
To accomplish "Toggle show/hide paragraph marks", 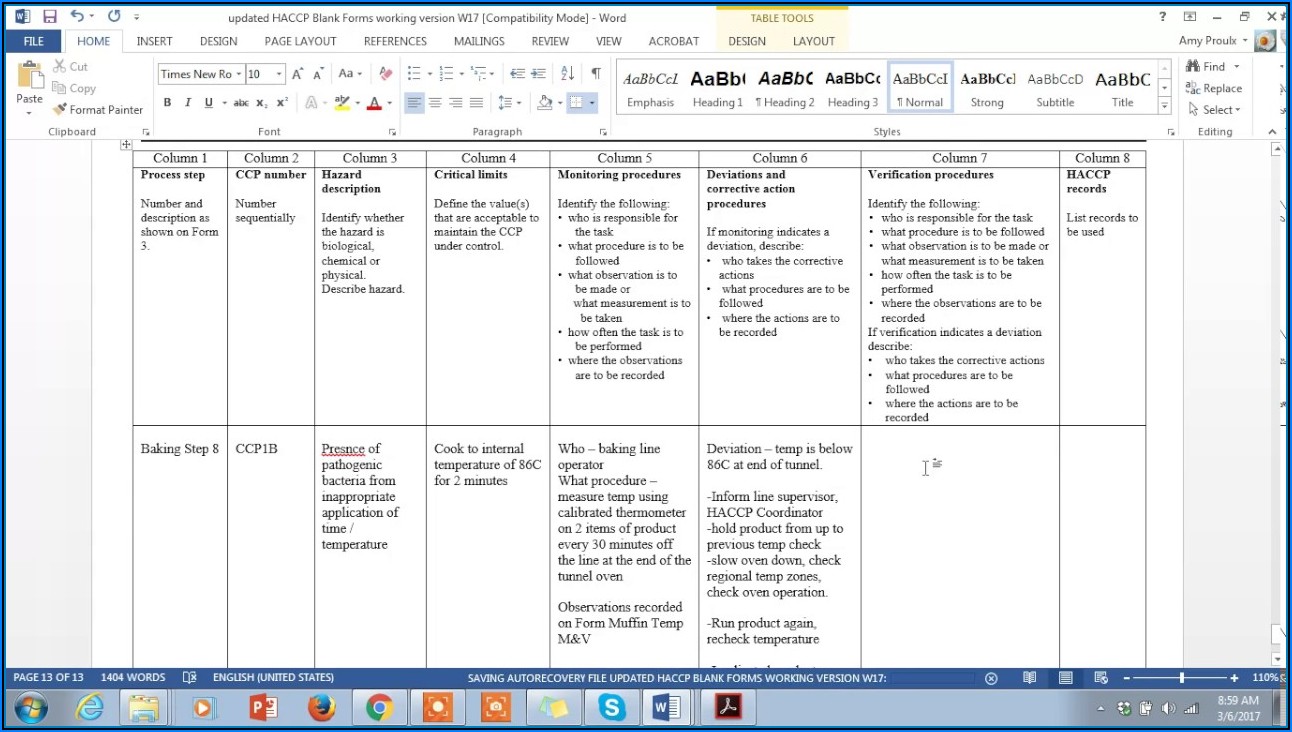I will pyautogui.click(x=596, y=74).
